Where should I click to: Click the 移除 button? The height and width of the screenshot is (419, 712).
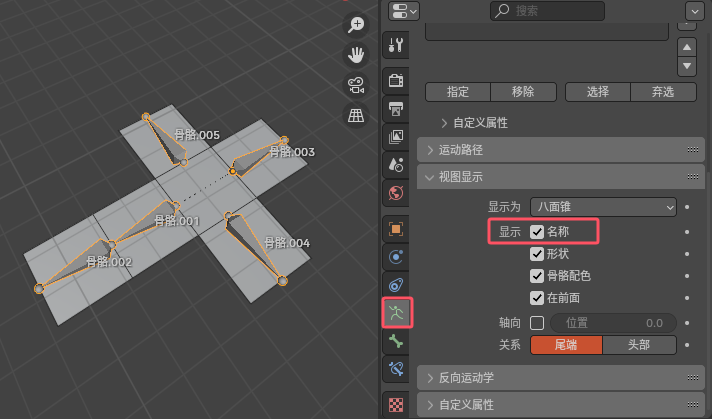coord(524,92)
